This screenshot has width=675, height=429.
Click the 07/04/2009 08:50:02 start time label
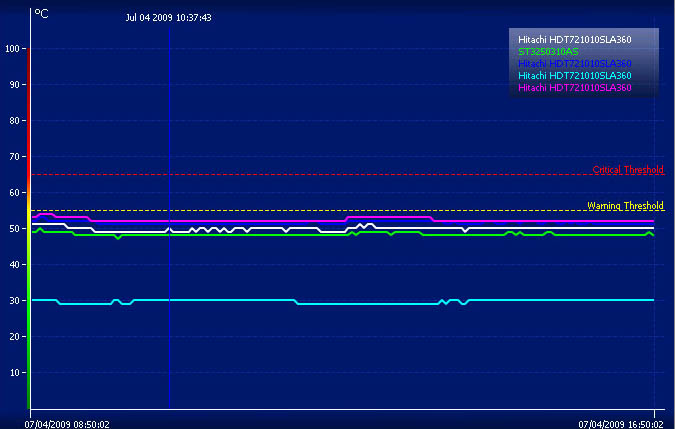[67, 424]
